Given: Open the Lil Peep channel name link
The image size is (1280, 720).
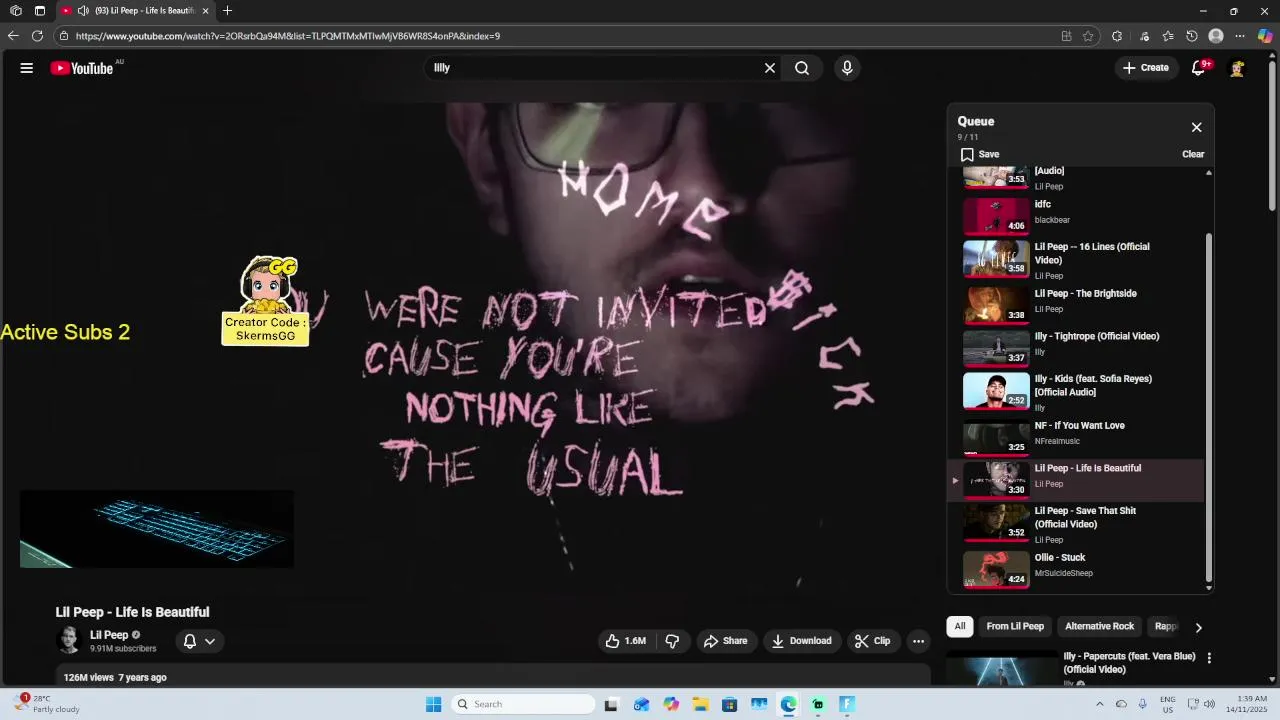Looking at the screenshot, I should pyautogui.click(x=109, y=635).
